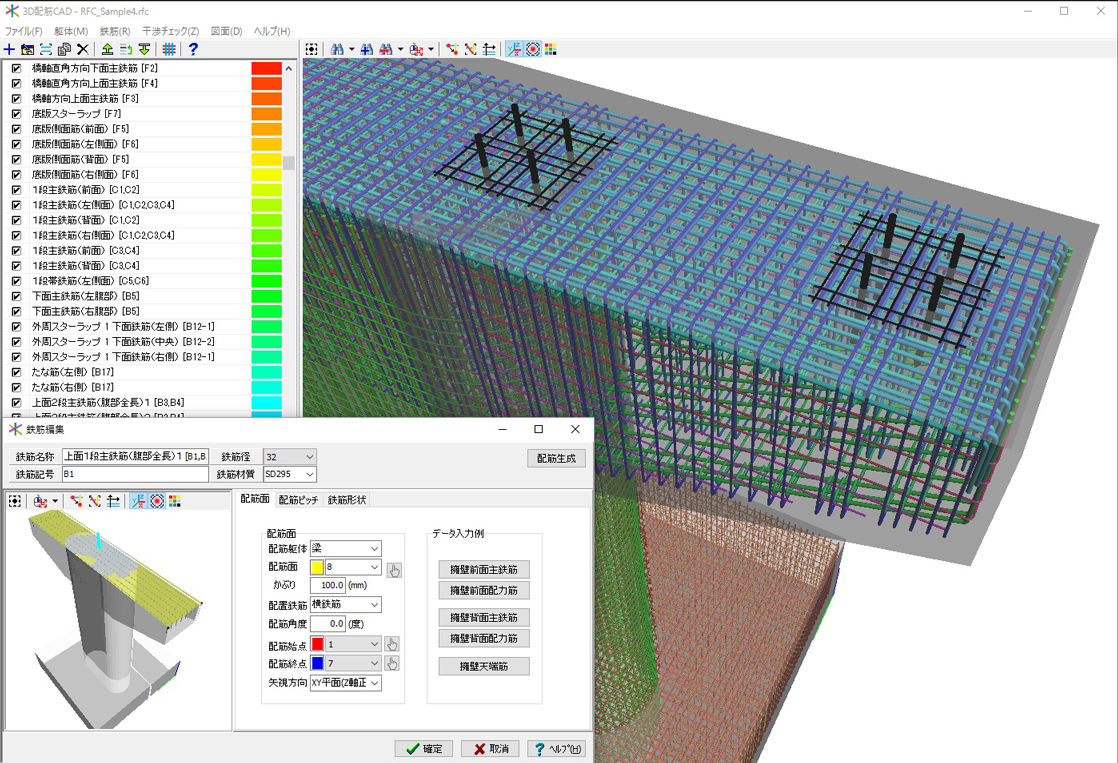Click the purple grid icon in left toolbar
Screen dimensions: 1118x763
(x=169, y=49)
